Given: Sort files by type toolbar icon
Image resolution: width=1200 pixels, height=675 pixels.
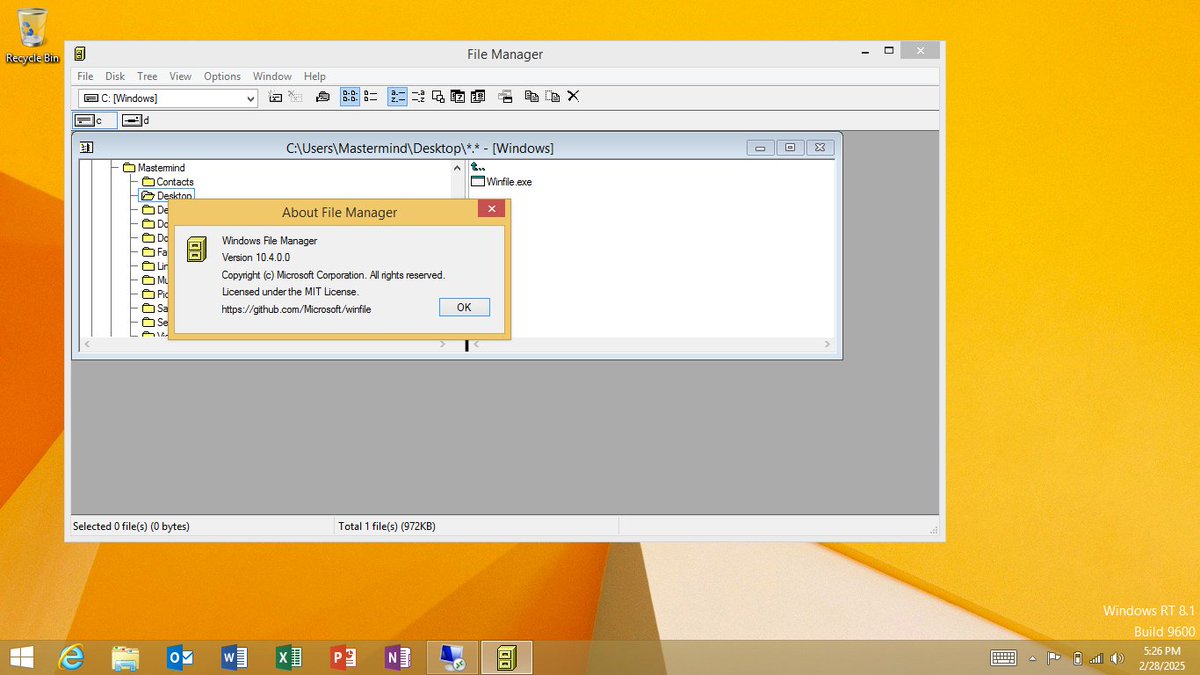Looking at the screenshot, I should coord(418,97).
